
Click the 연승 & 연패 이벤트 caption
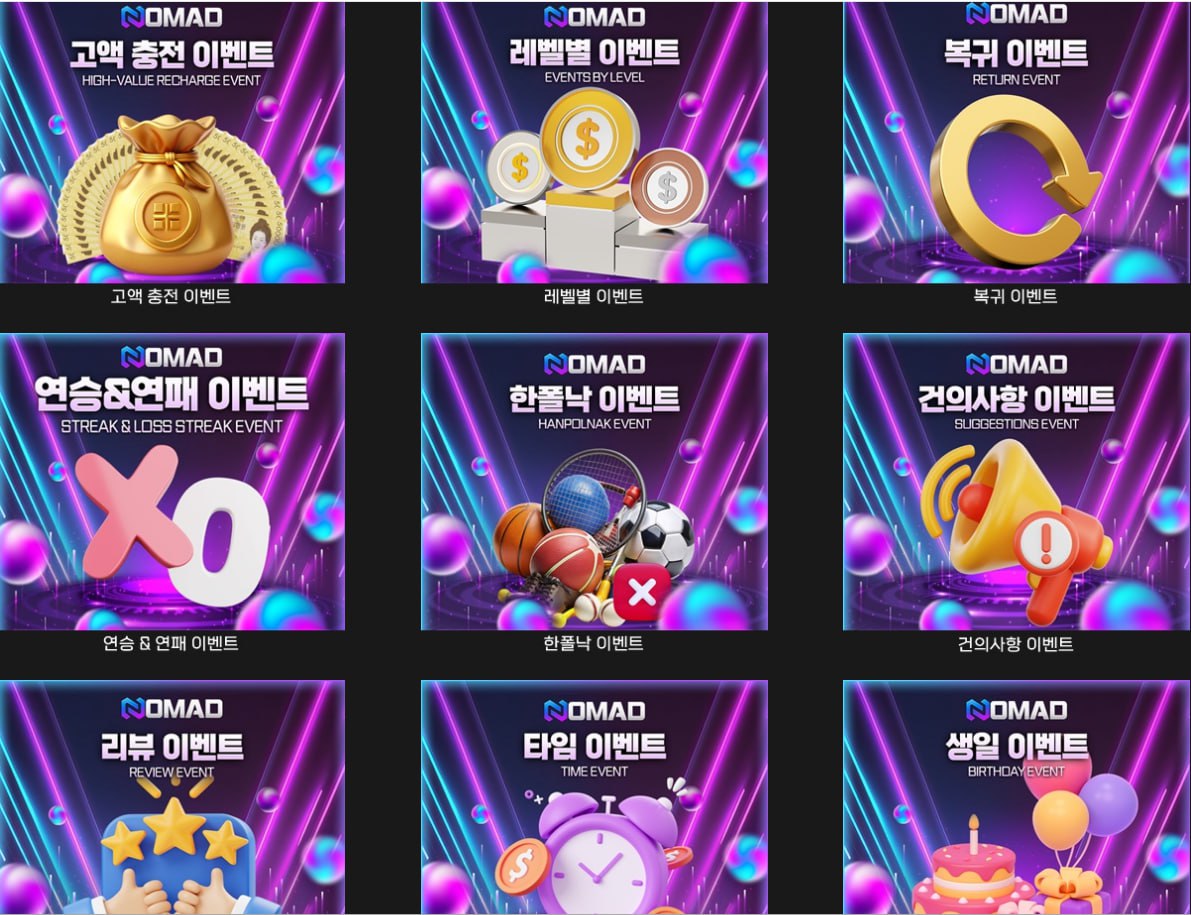171,643
